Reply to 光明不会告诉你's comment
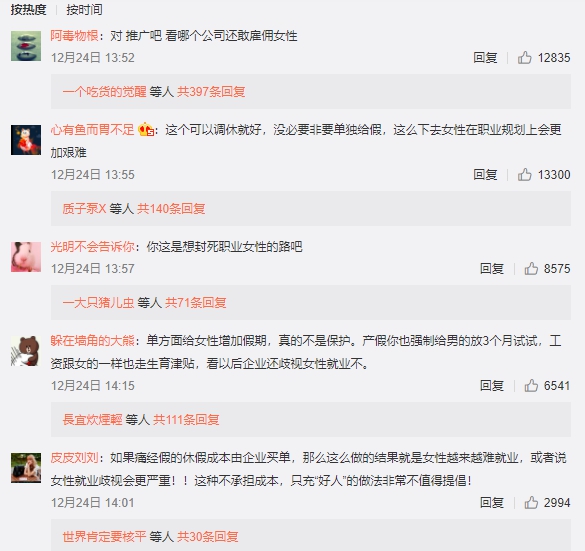Image resolution: width=585 pixels, height=551 pixels. pos(492,269)
